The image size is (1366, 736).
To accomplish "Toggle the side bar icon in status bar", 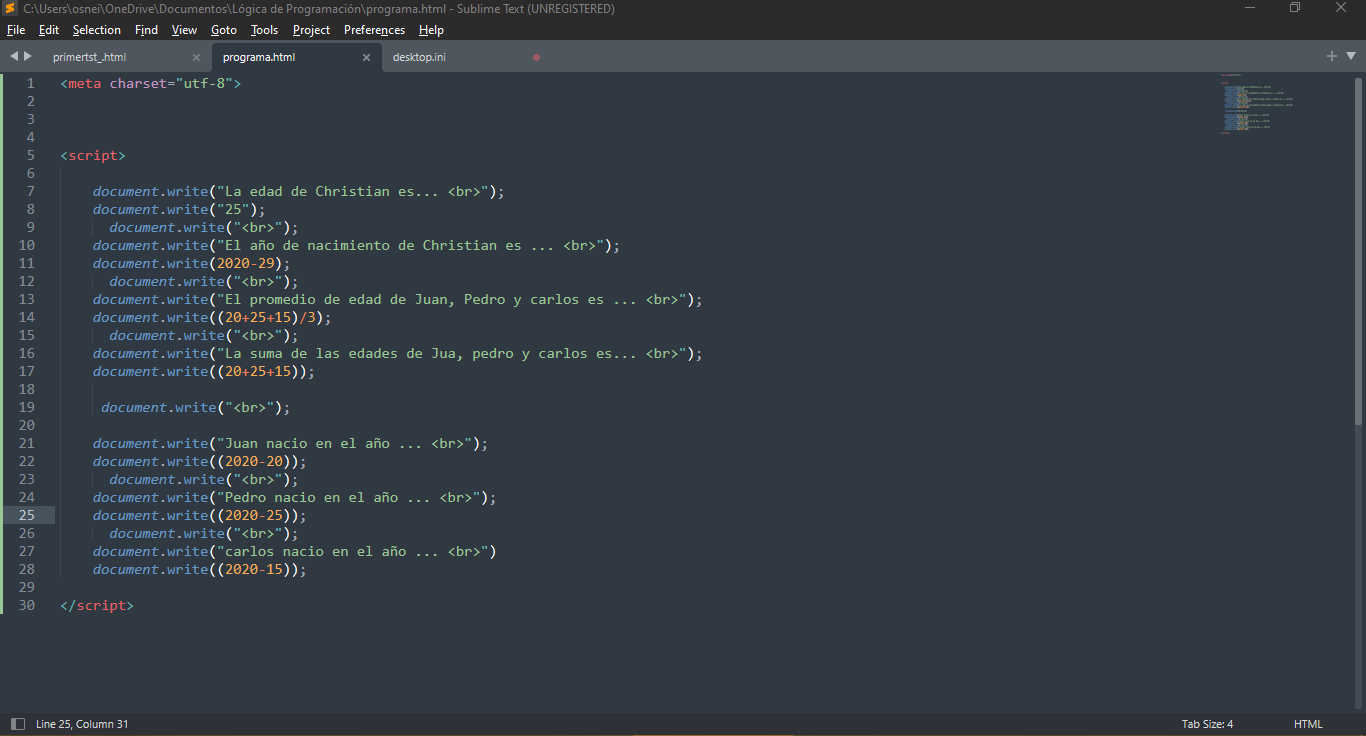I will [17, 724].
